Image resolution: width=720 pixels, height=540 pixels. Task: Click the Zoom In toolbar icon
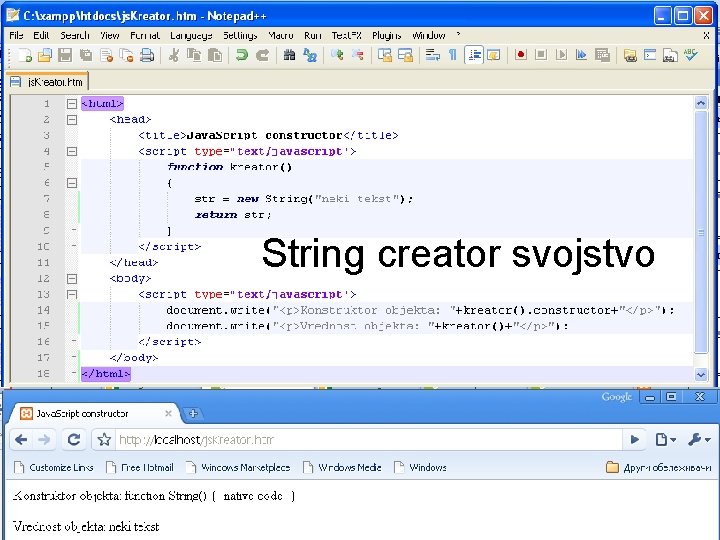click(337, 56)
